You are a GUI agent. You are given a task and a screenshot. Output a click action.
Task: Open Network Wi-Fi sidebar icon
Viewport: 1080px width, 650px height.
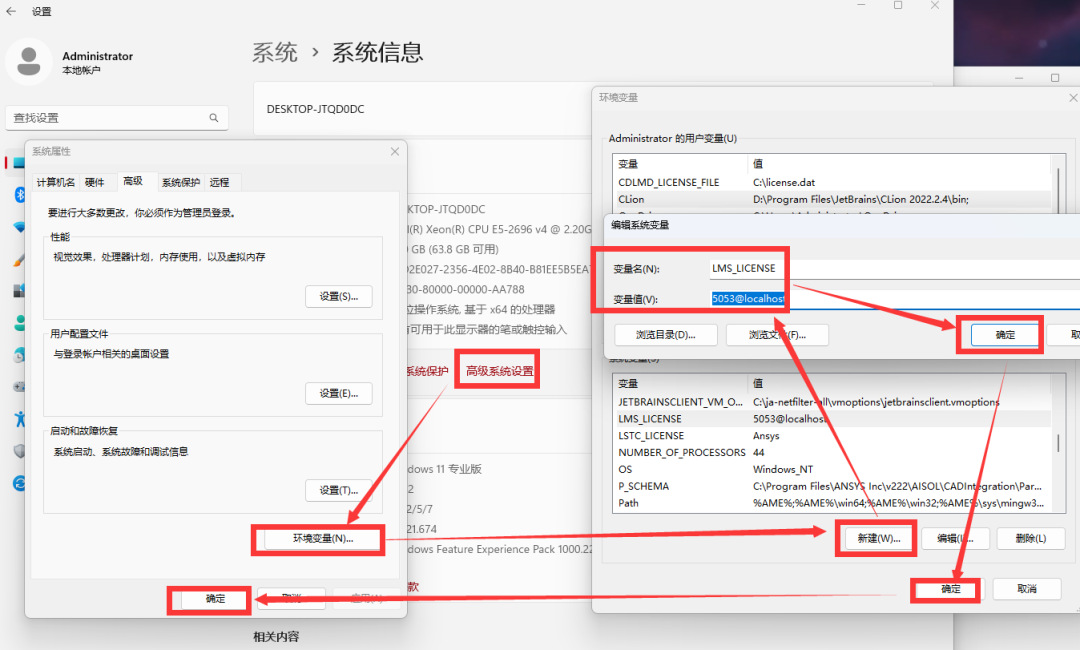pyautogui.click(x=19, y=227)
